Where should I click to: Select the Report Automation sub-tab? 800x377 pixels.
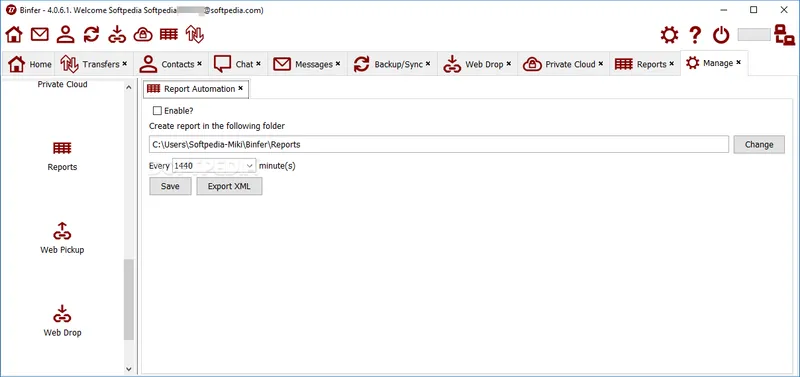click(196, 89)
